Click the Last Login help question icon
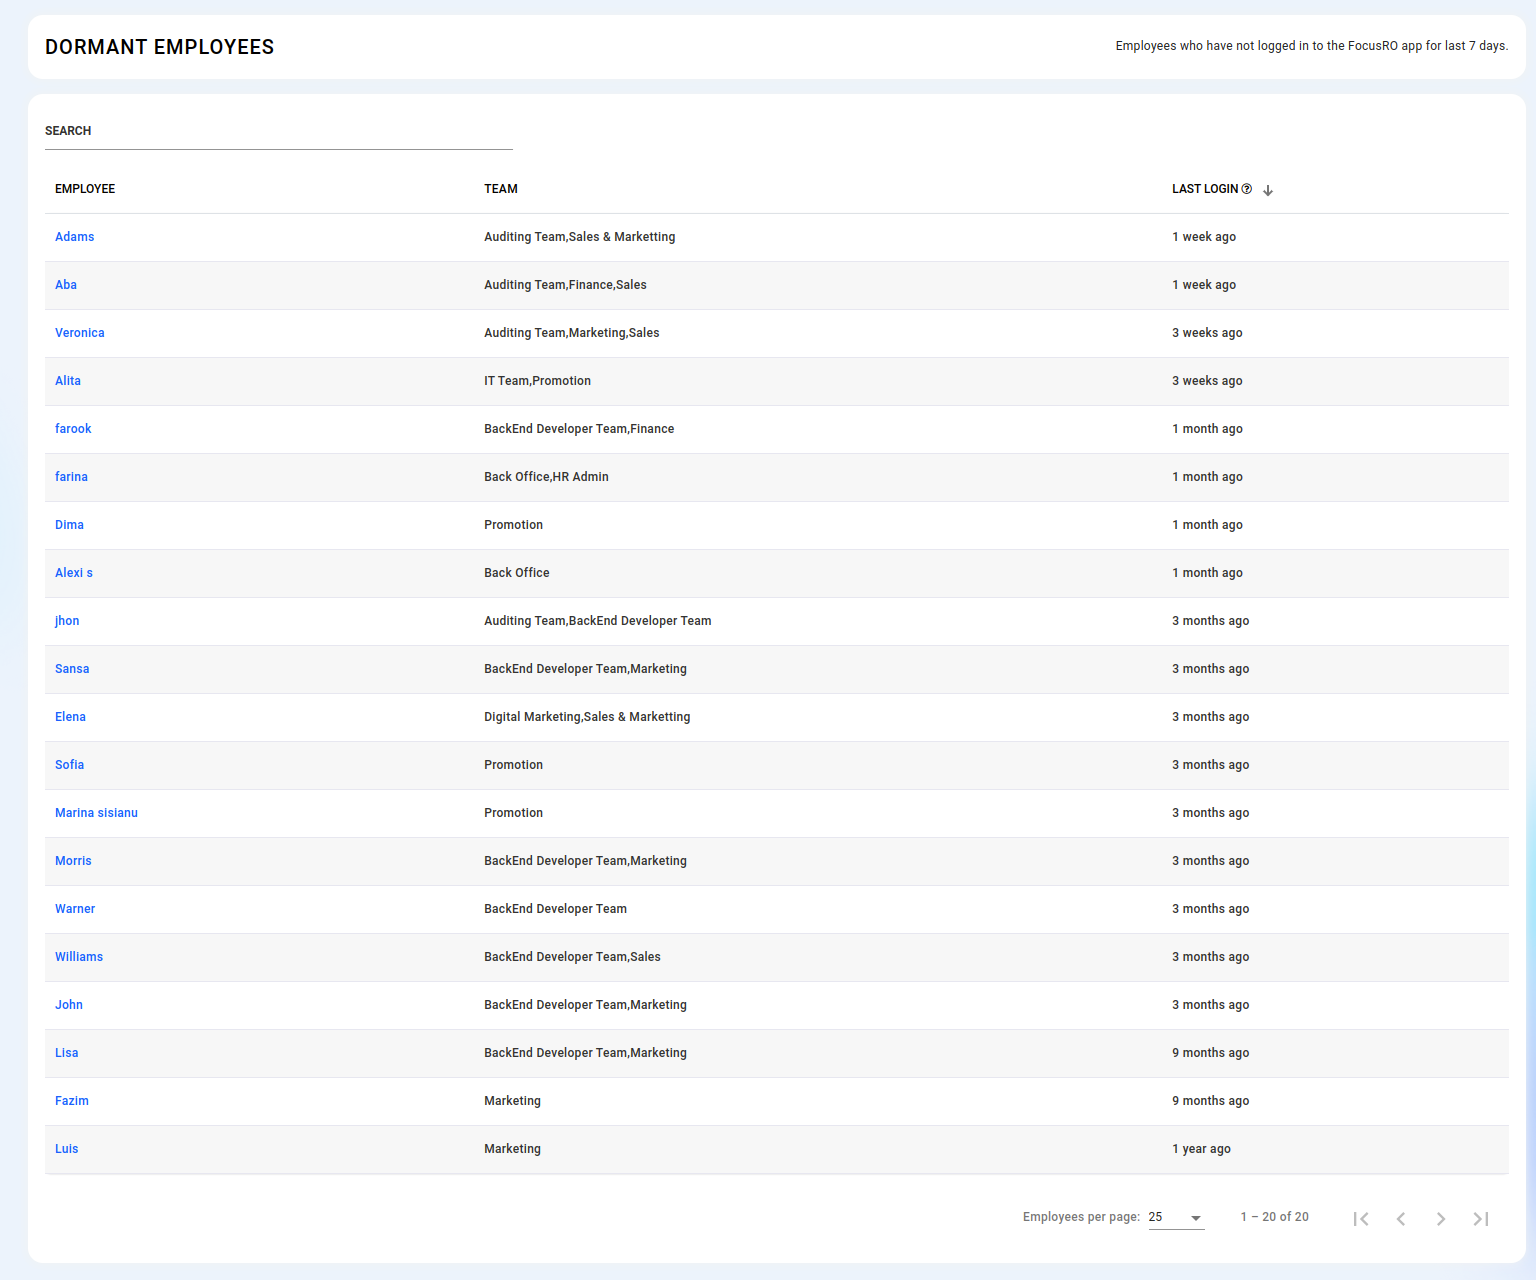Viewport: 1536px width, 1280px height. 1247,189
